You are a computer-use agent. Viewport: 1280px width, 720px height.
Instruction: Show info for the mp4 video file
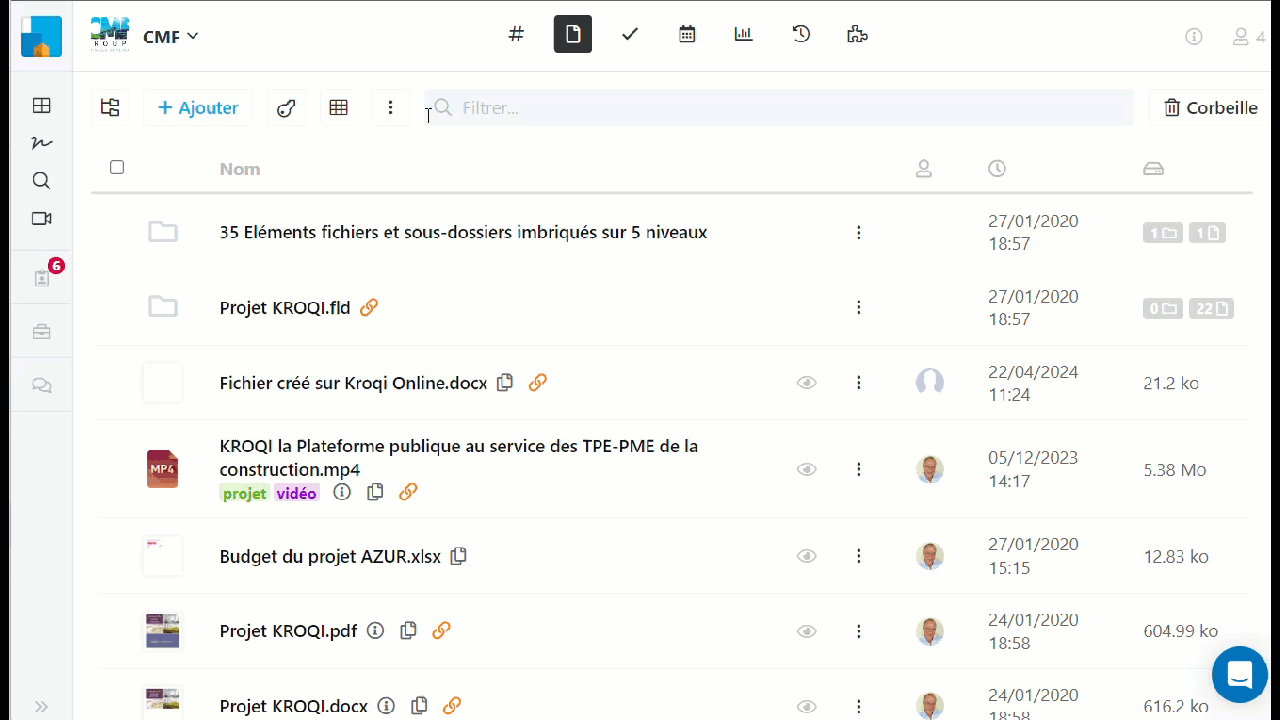tap(342, 492)
